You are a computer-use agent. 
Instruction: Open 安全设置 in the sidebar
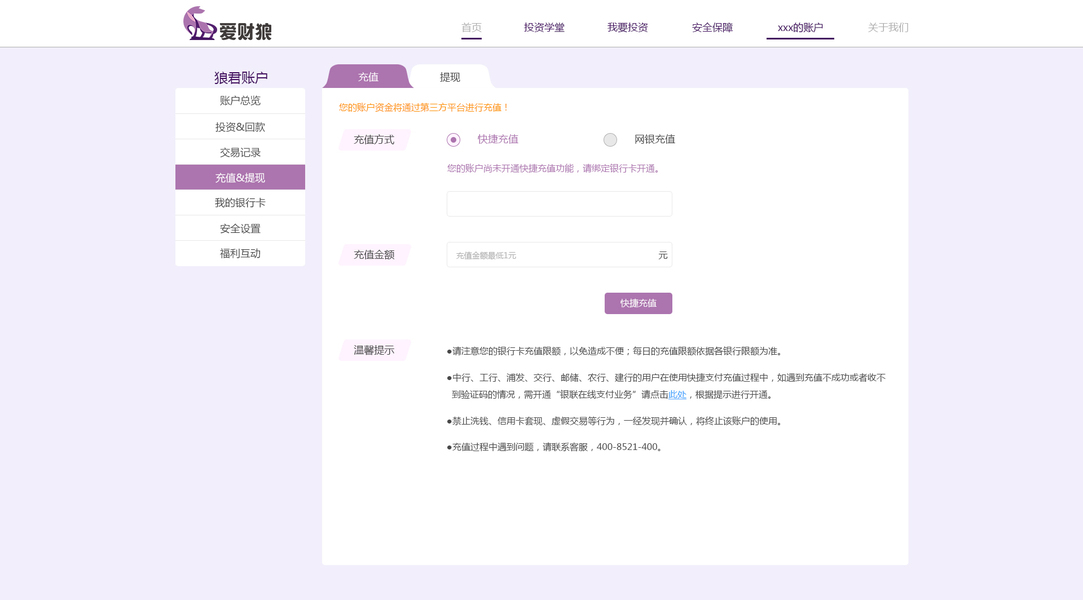click(x=239, y=227)
